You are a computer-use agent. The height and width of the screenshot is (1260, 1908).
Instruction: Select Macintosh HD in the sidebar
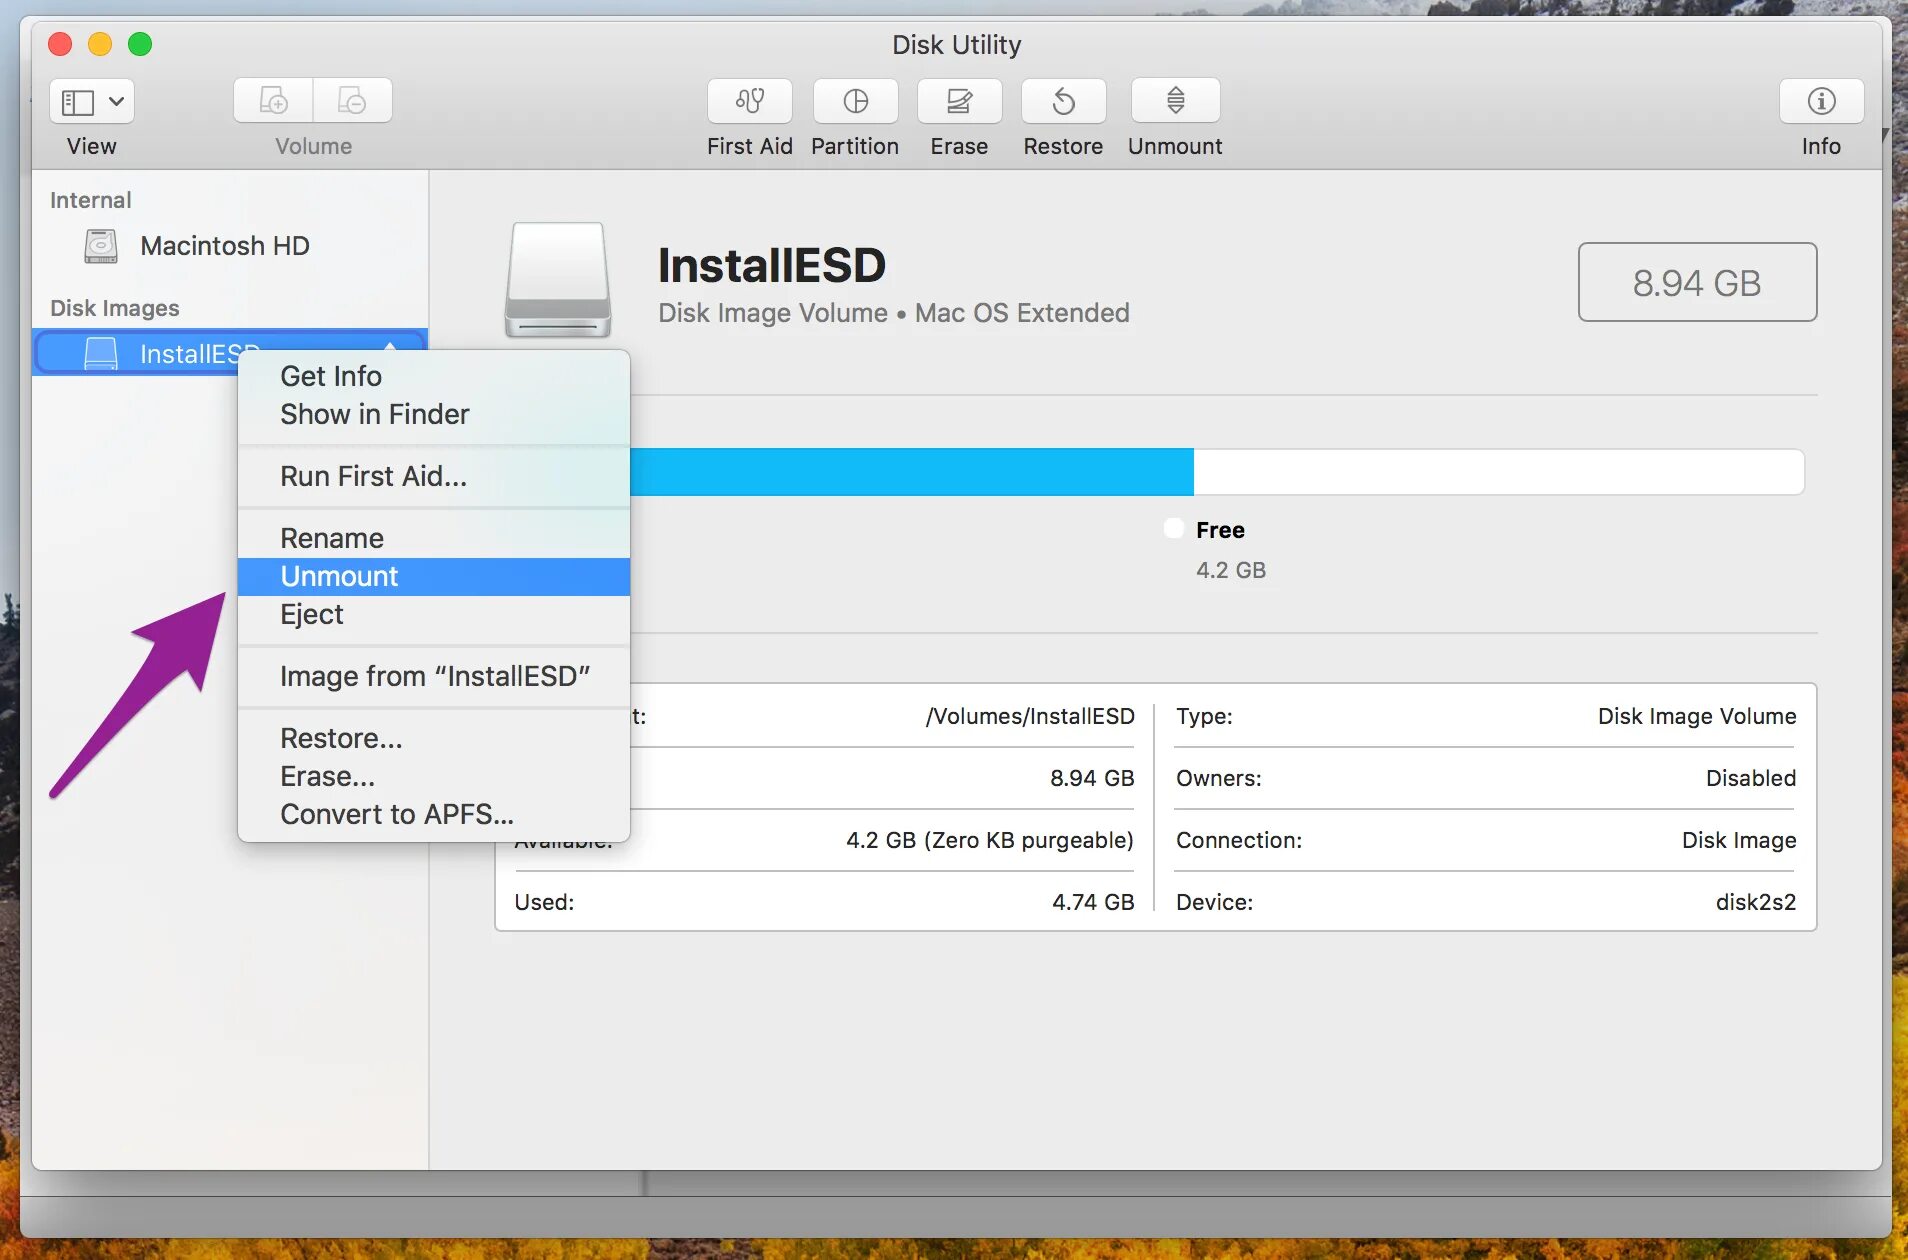click(230, 246)
